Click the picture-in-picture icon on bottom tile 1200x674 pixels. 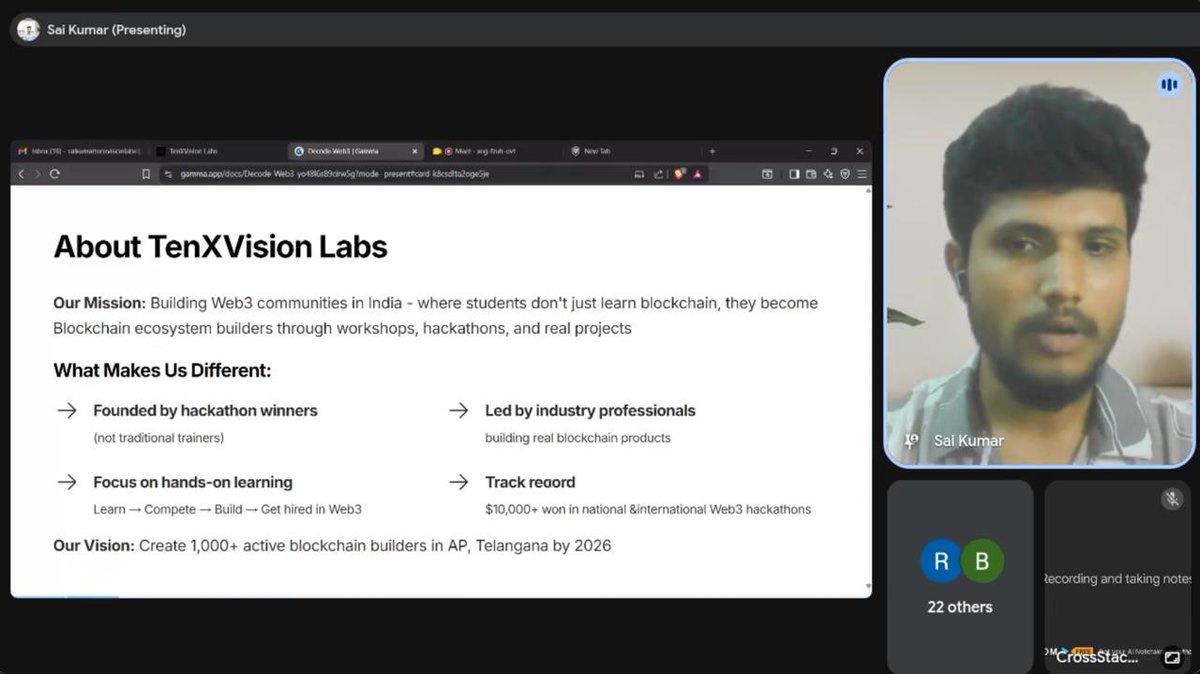coord(1173,657)
